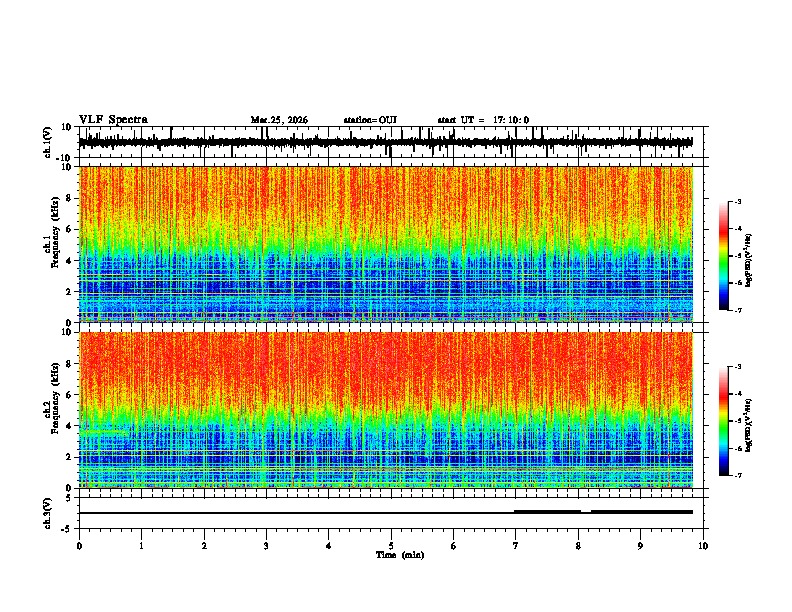Click time axis tick label "3"
792x612 pixels.
pos(266,546)
